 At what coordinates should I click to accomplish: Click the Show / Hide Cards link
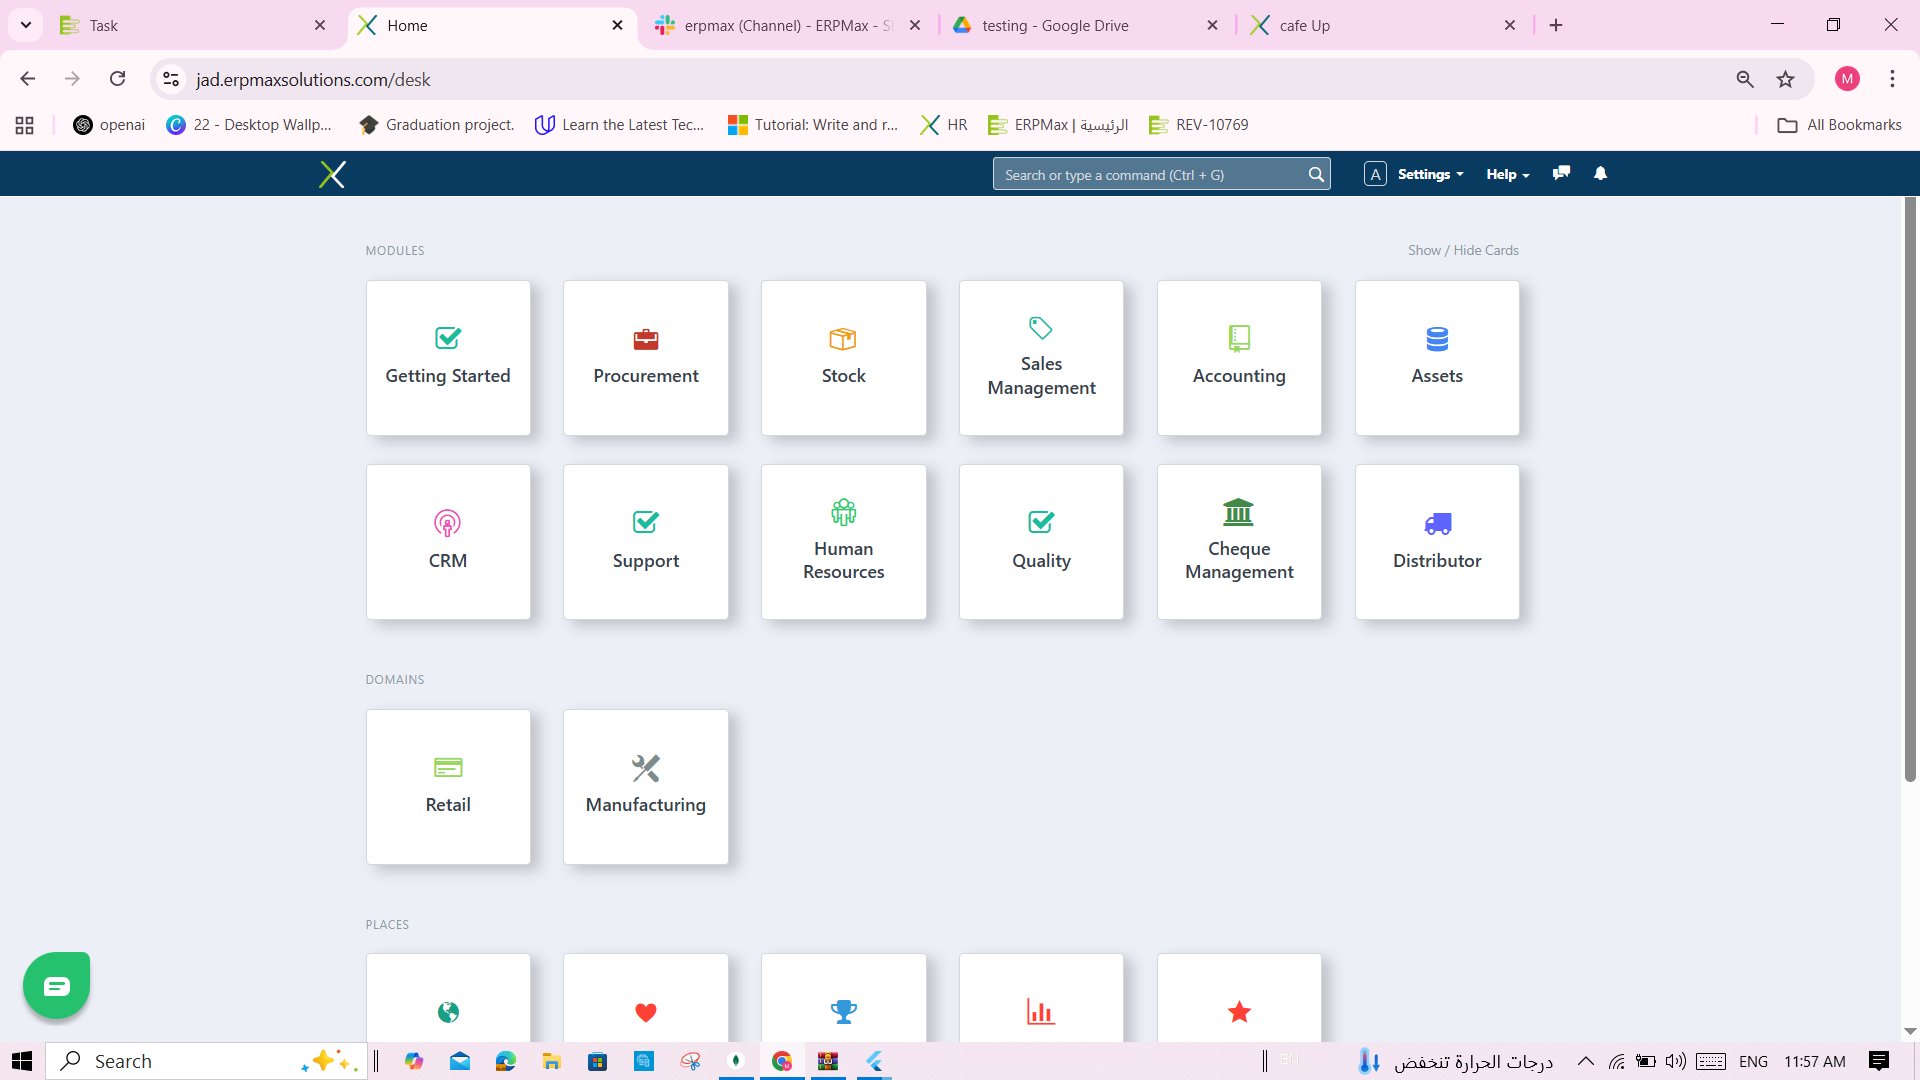click(1462, 250)
